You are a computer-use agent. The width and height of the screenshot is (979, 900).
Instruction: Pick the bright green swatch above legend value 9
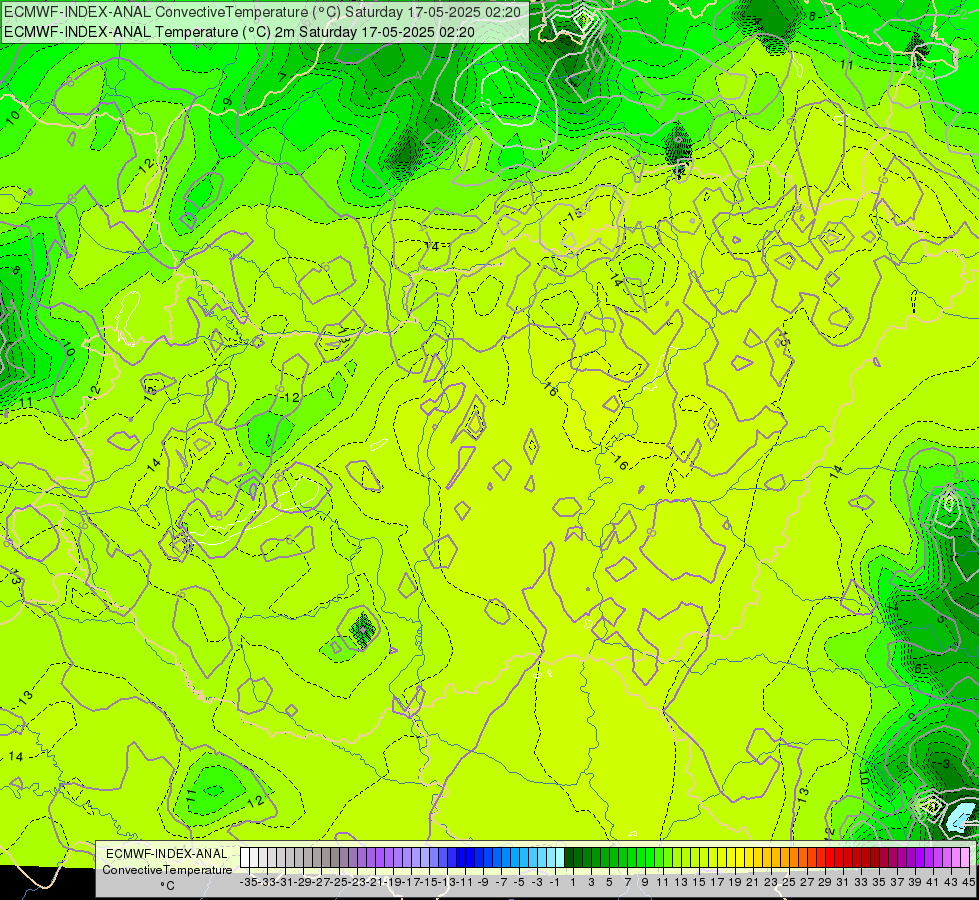click(x=641, y=858)
